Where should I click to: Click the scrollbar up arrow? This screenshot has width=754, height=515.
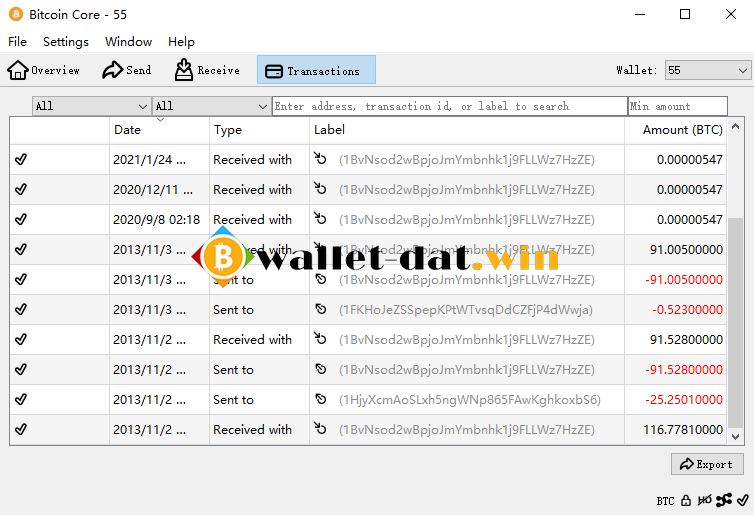[735, 126]
